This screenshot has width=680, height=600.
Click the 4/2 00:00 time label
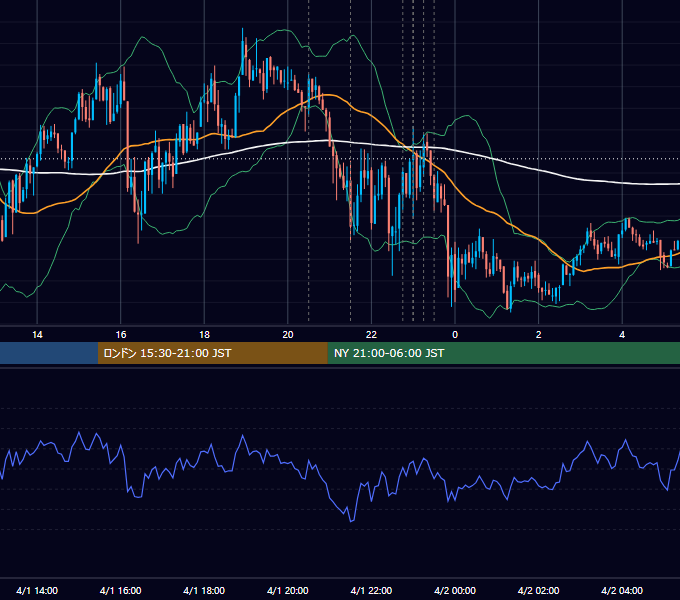[455, 591]
